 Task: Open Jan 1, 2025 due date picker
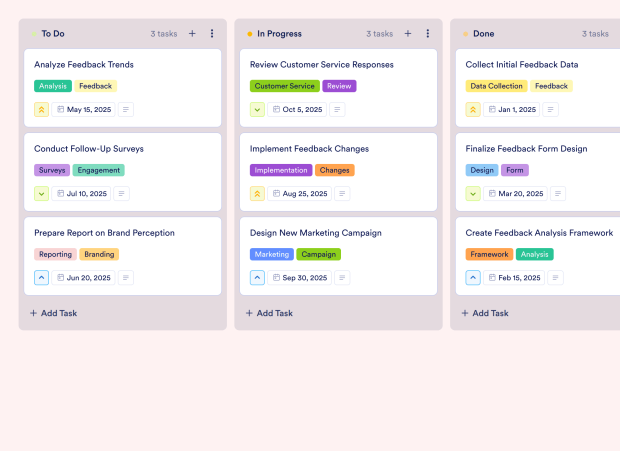point(512,109)
